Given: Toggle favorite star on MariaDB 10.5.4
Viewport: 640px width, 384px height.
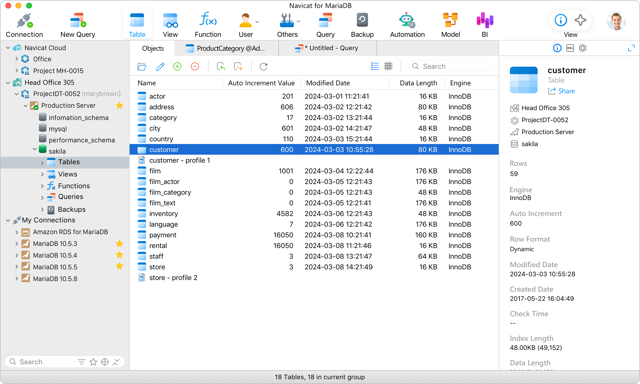Looking at the screenshot, I should coord(119,255).
